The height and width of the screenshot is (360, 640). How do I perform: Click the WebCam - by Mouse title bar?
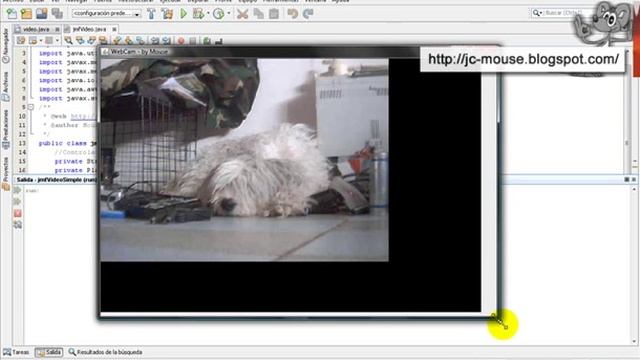tap(260, 51)
